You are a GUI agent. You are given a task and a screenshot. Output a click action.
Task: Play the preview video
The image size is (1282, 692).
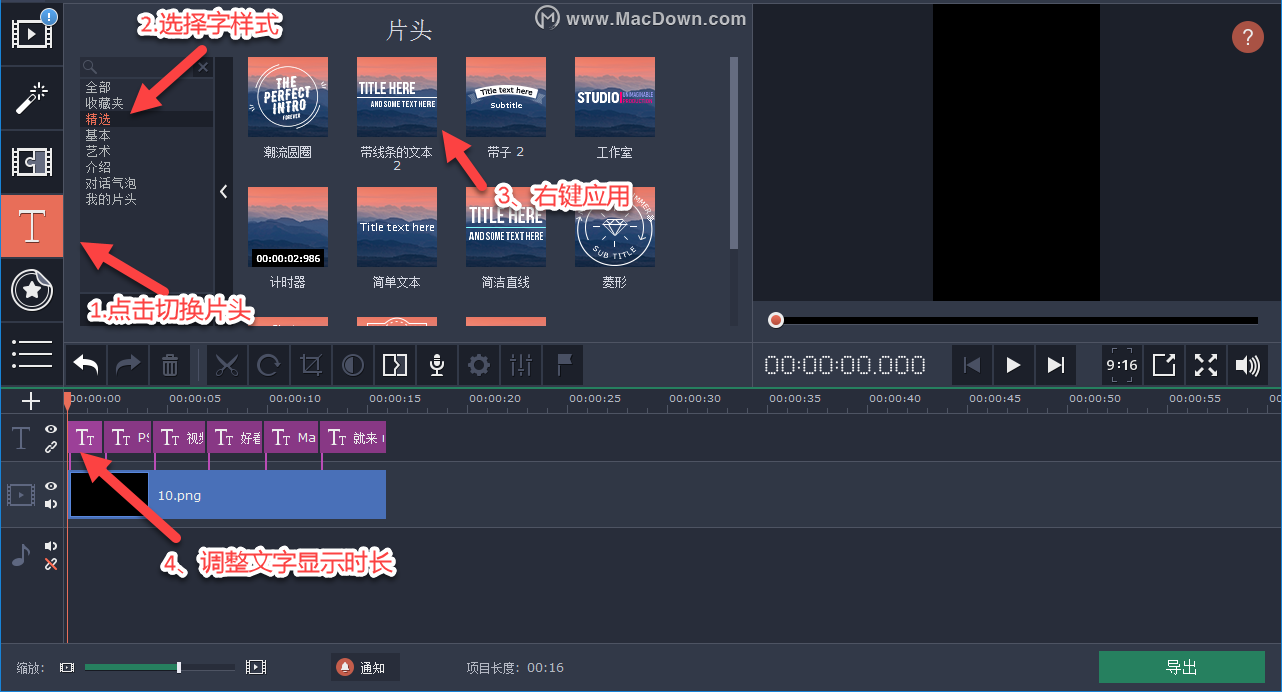tap(1013, 365)
